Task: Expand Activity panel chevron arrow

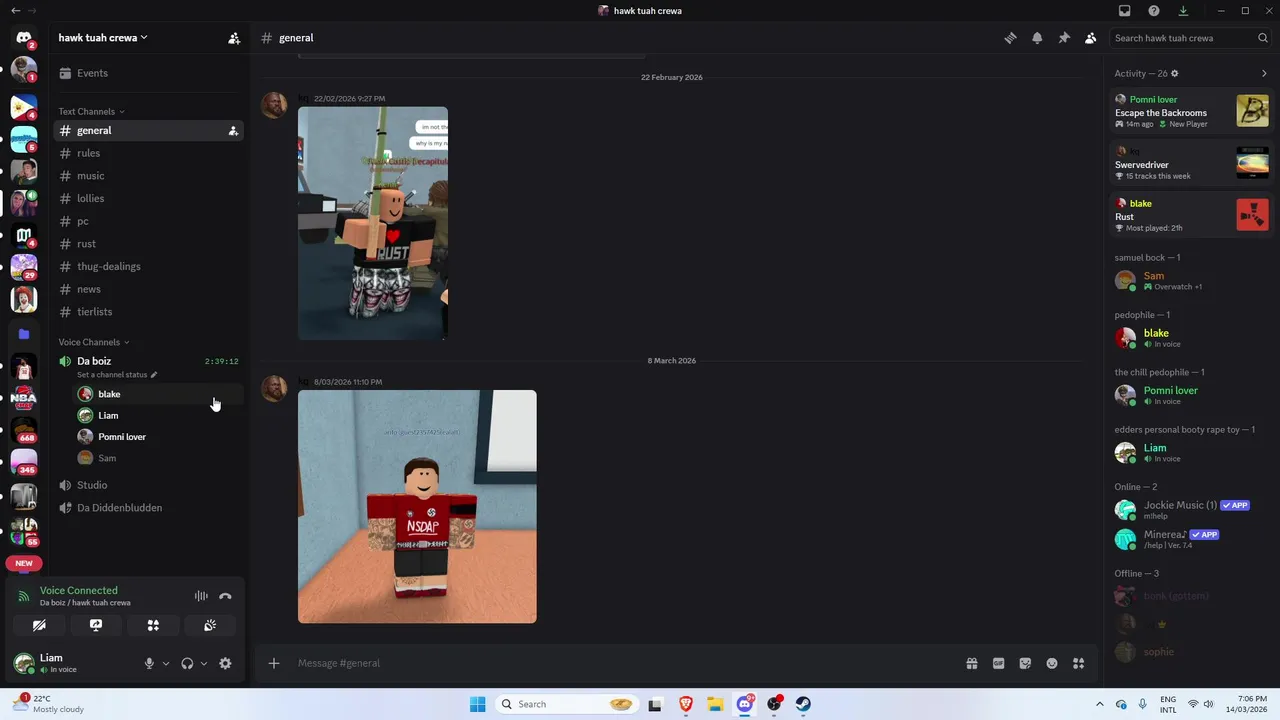Action: coord(1264,74)
